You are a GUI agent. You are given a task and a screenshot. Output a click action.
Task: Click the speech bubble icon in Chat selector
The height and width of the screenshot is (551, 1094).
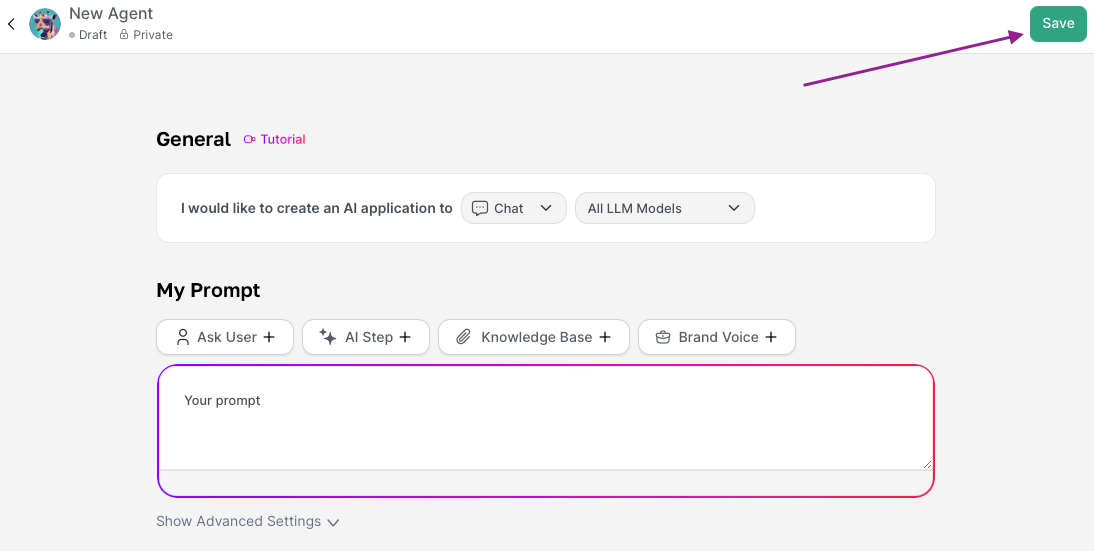(x=480, y=208)
